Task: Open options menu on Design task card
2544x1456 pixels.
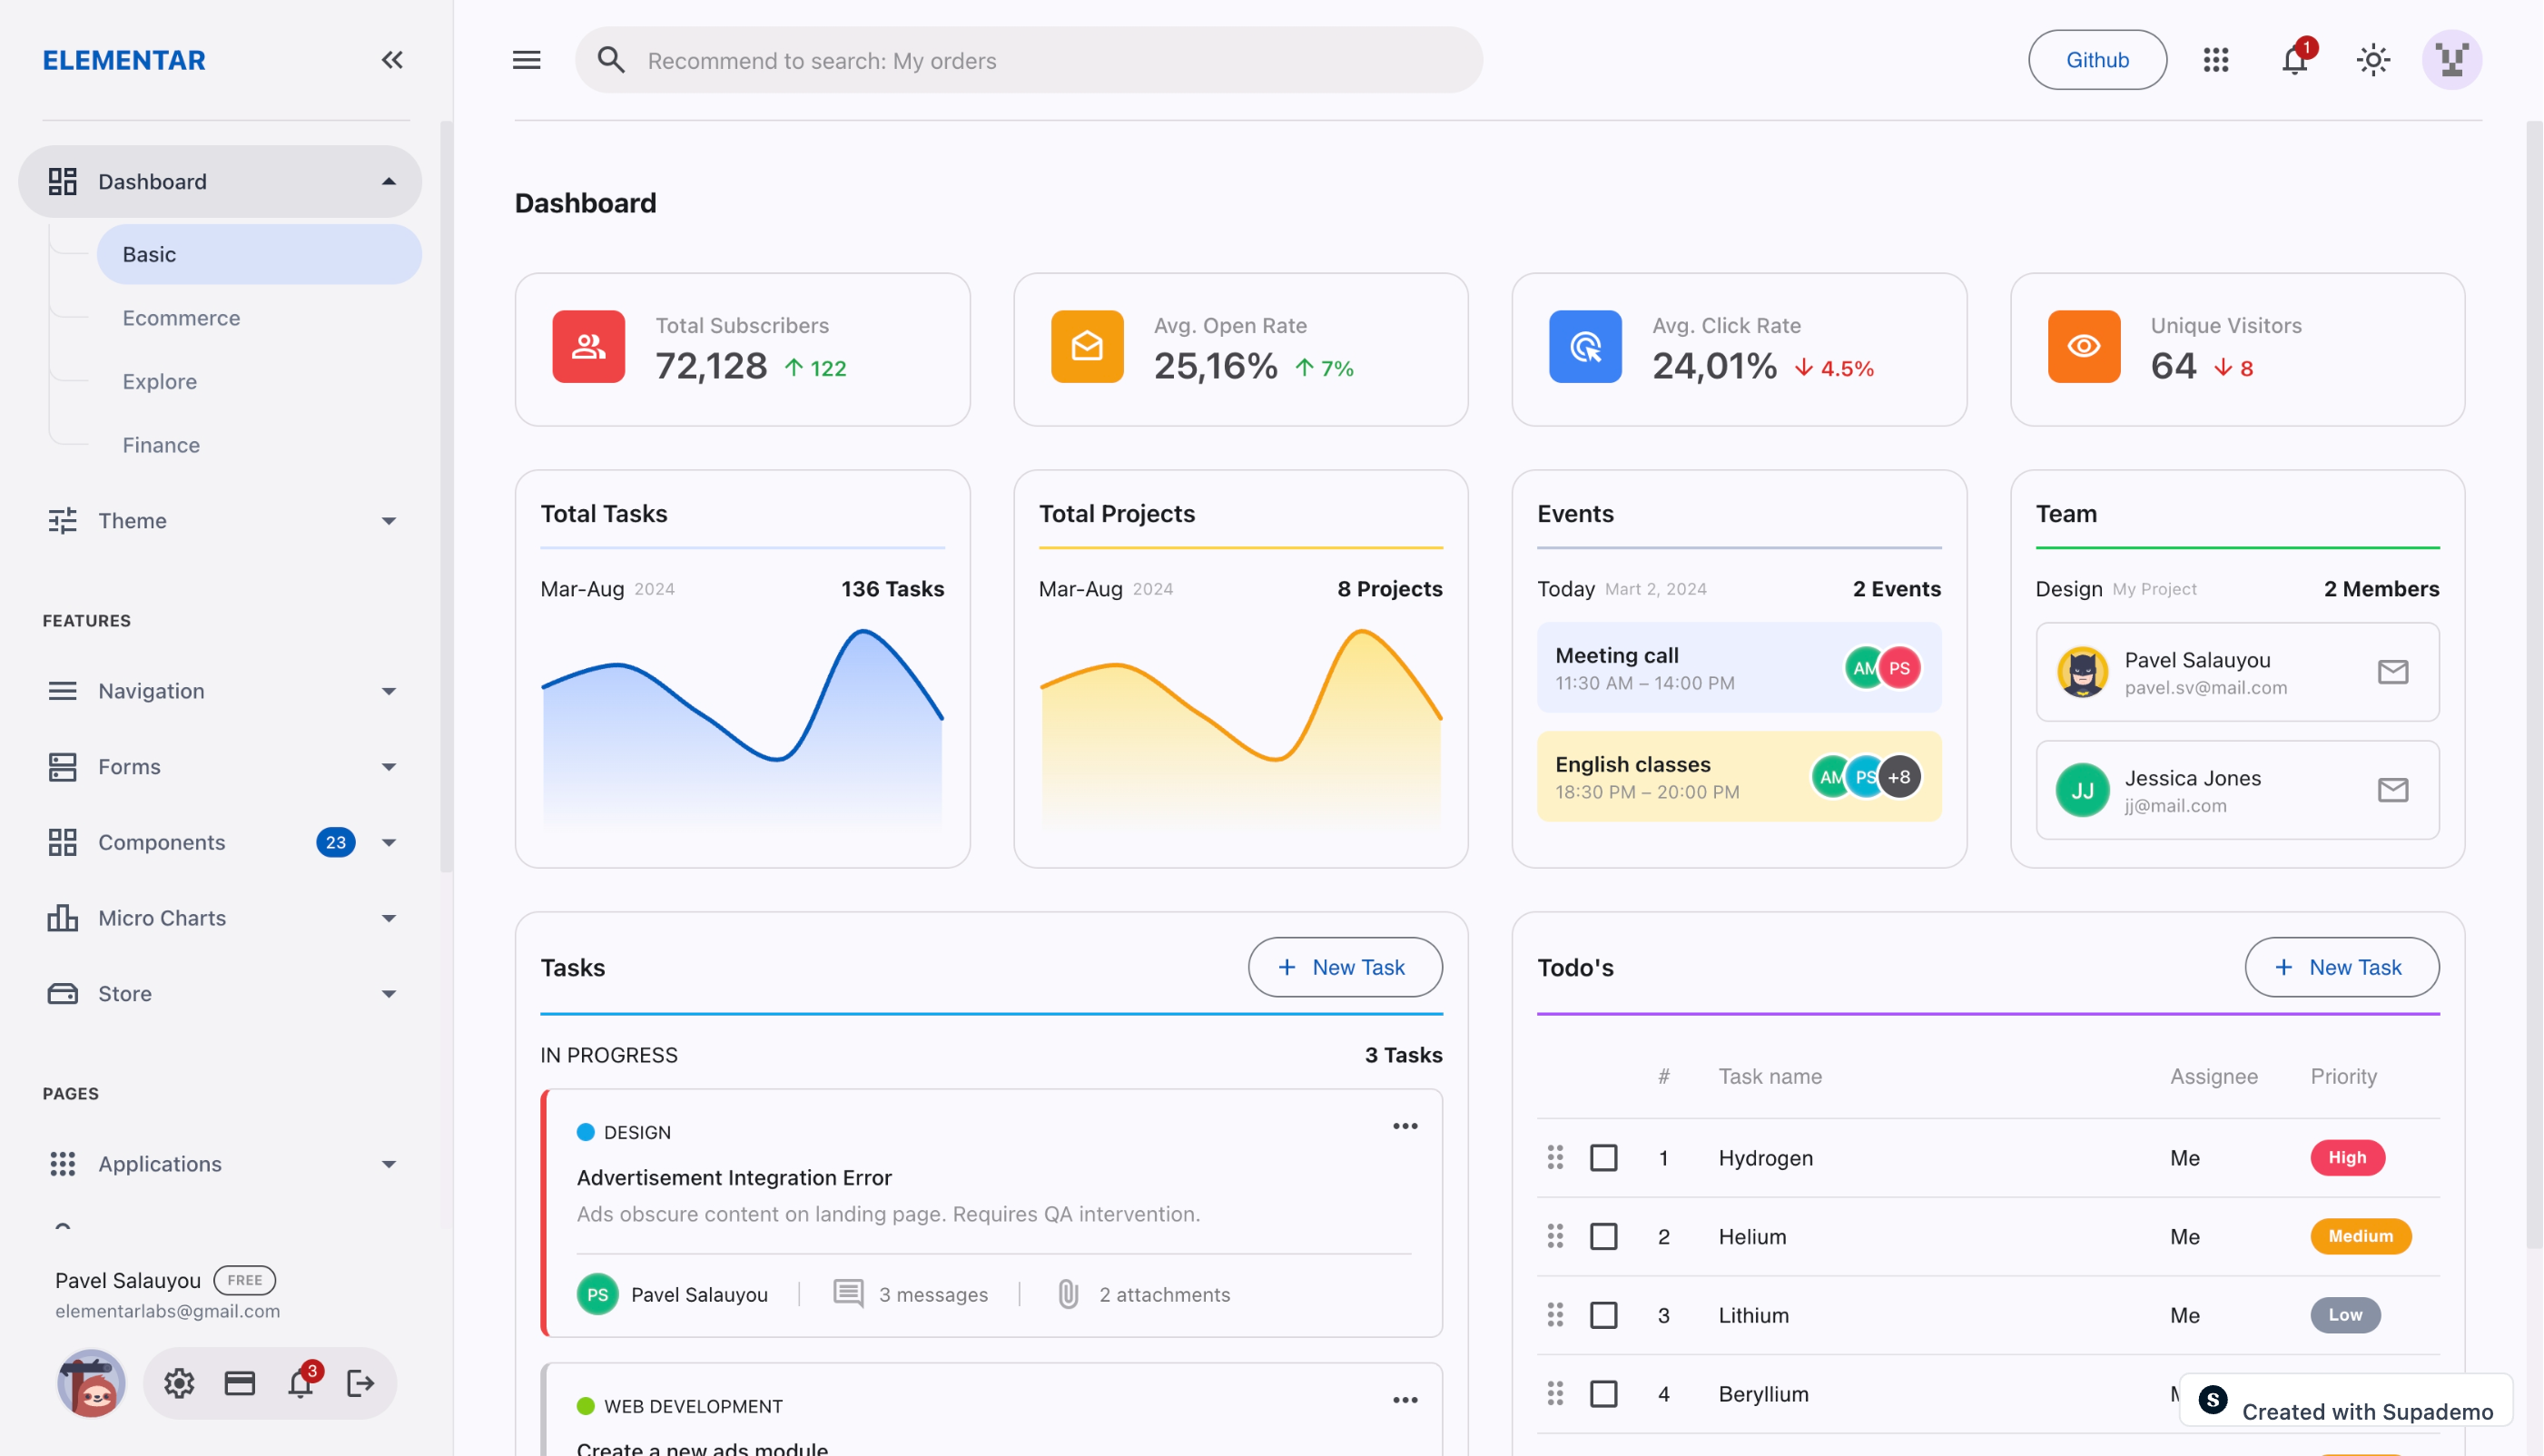Action: [1405, 1126]
